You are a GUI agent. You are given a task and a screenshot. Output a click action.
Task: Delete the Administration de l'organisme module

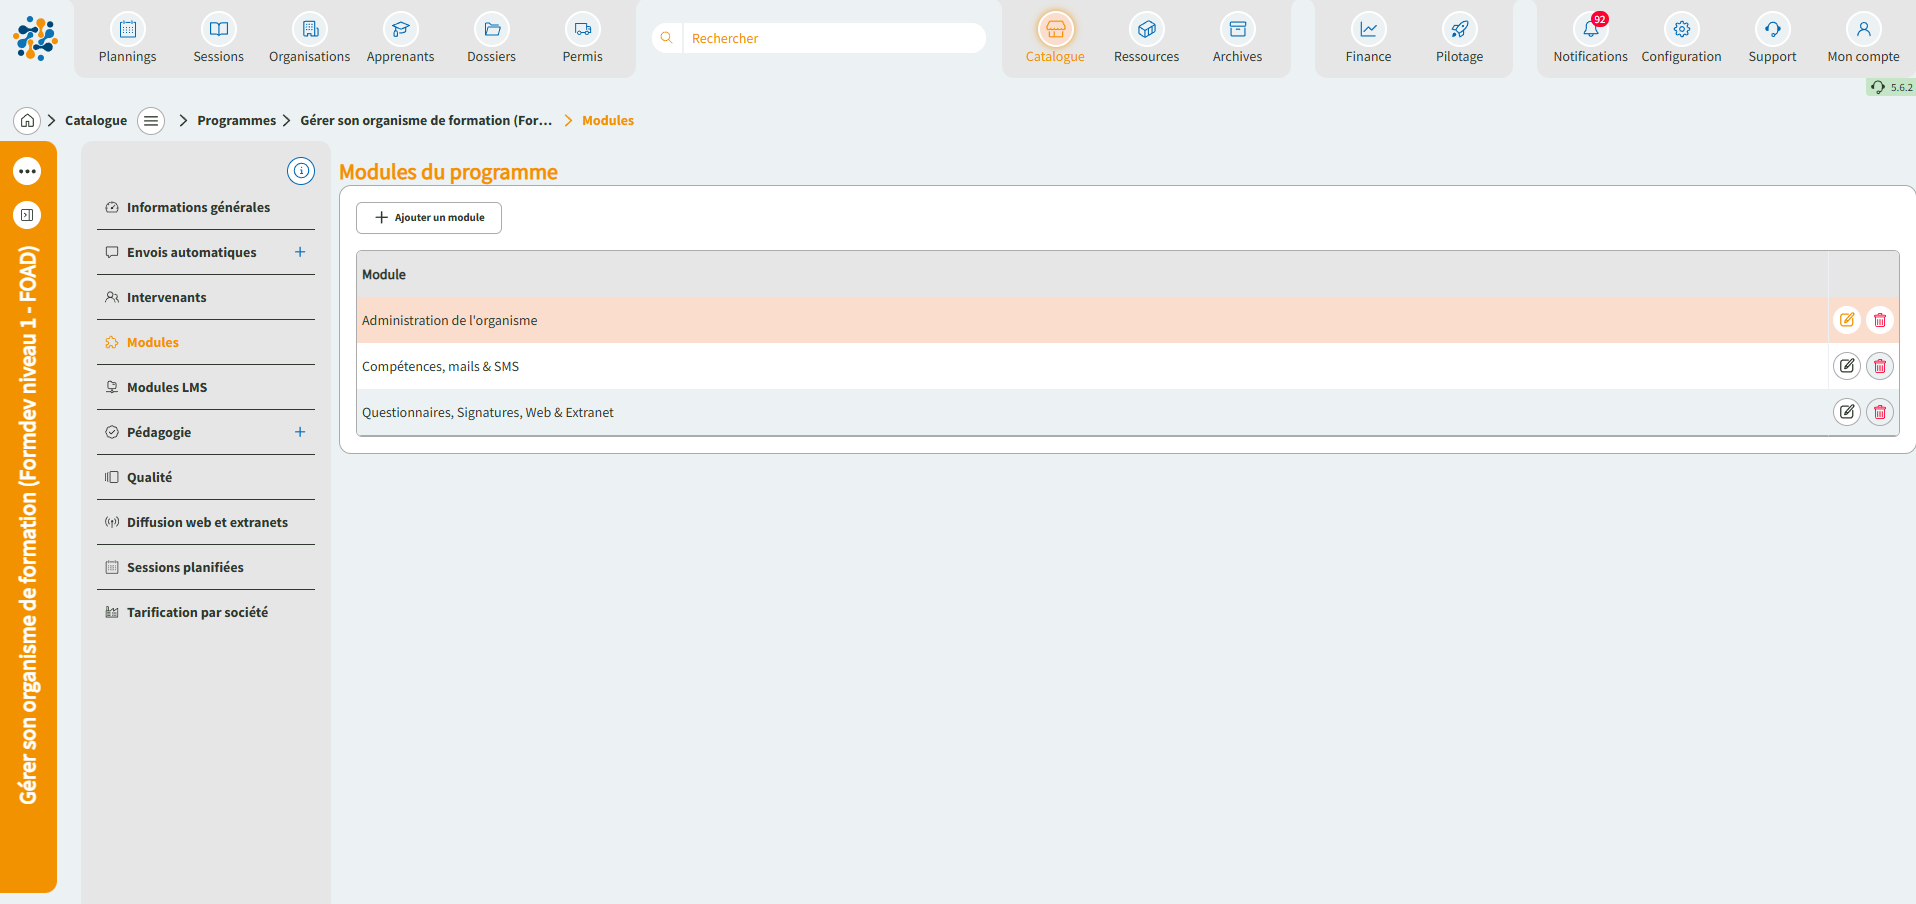click(x=1879, y=320)
